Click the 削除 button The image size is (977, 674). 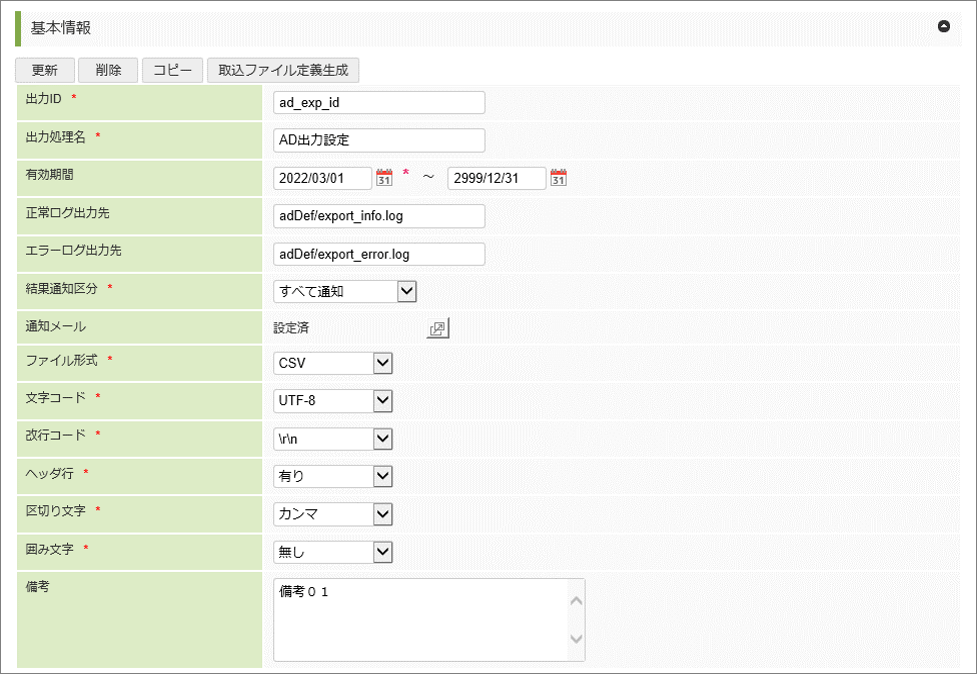pos(108,70)
